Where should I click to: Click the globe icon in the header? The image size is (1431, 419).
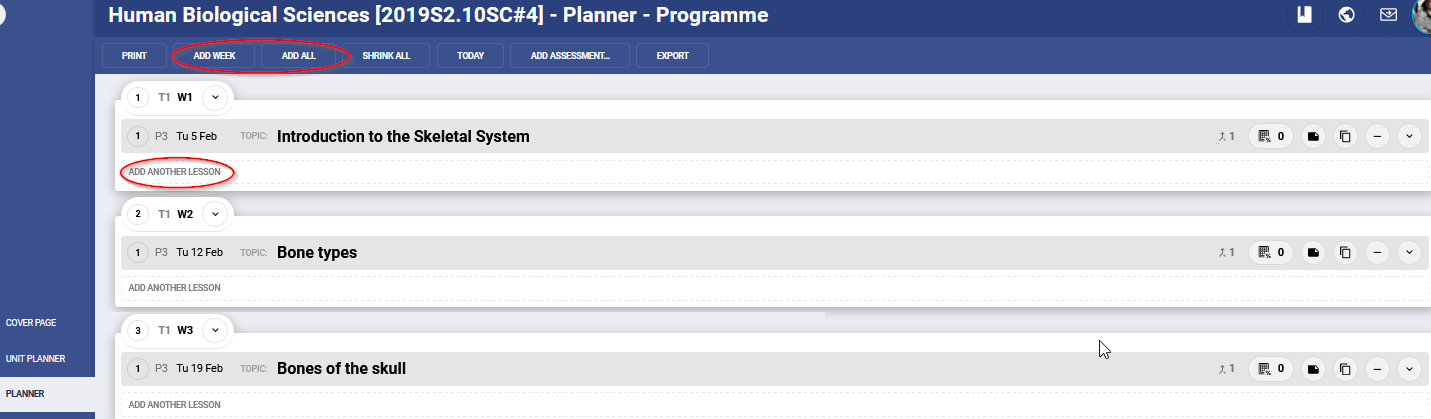pyautogui.click(x=1346, y=15)
